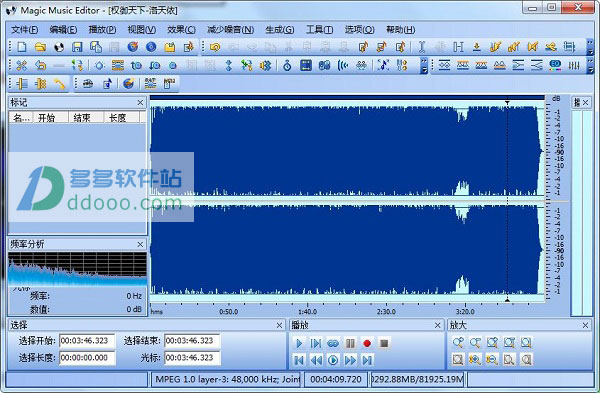Click the 光标 cursor time field
Image resolution: width=600 pixels, height=393 pixels.
pos(192,358)
